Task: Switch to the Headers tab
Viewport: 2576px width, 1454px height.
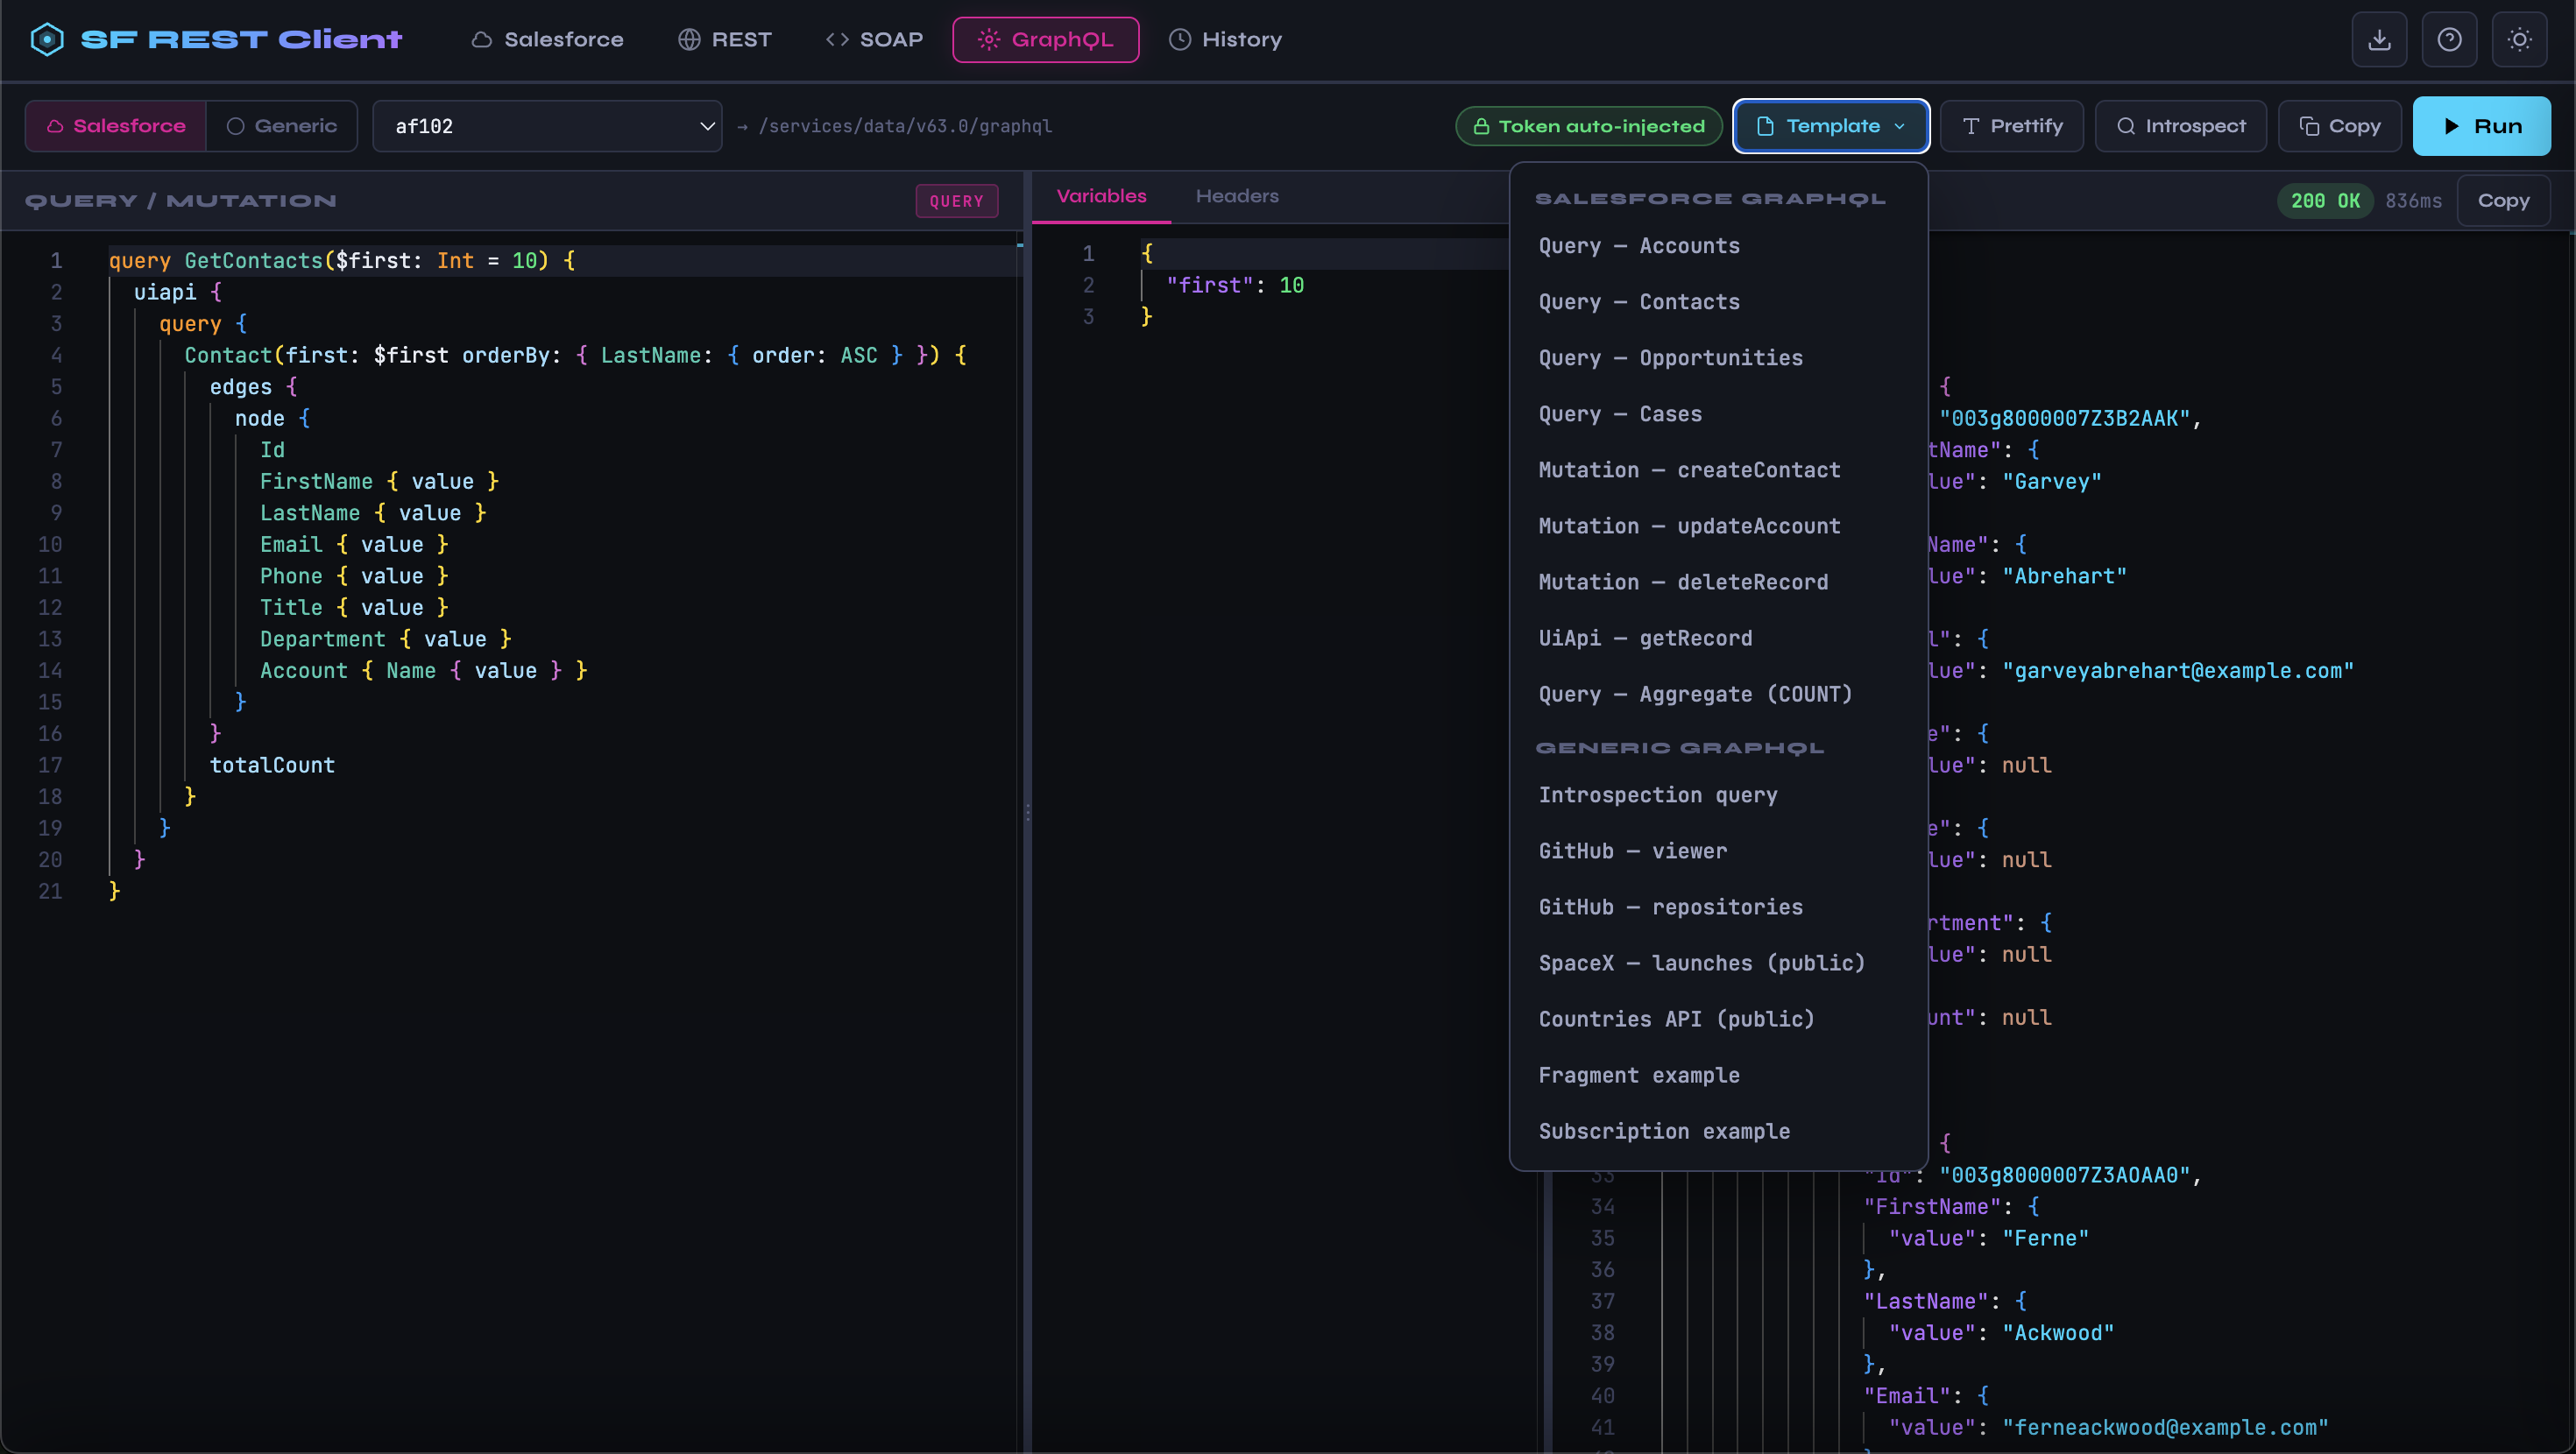Action: coord(1237,196)
